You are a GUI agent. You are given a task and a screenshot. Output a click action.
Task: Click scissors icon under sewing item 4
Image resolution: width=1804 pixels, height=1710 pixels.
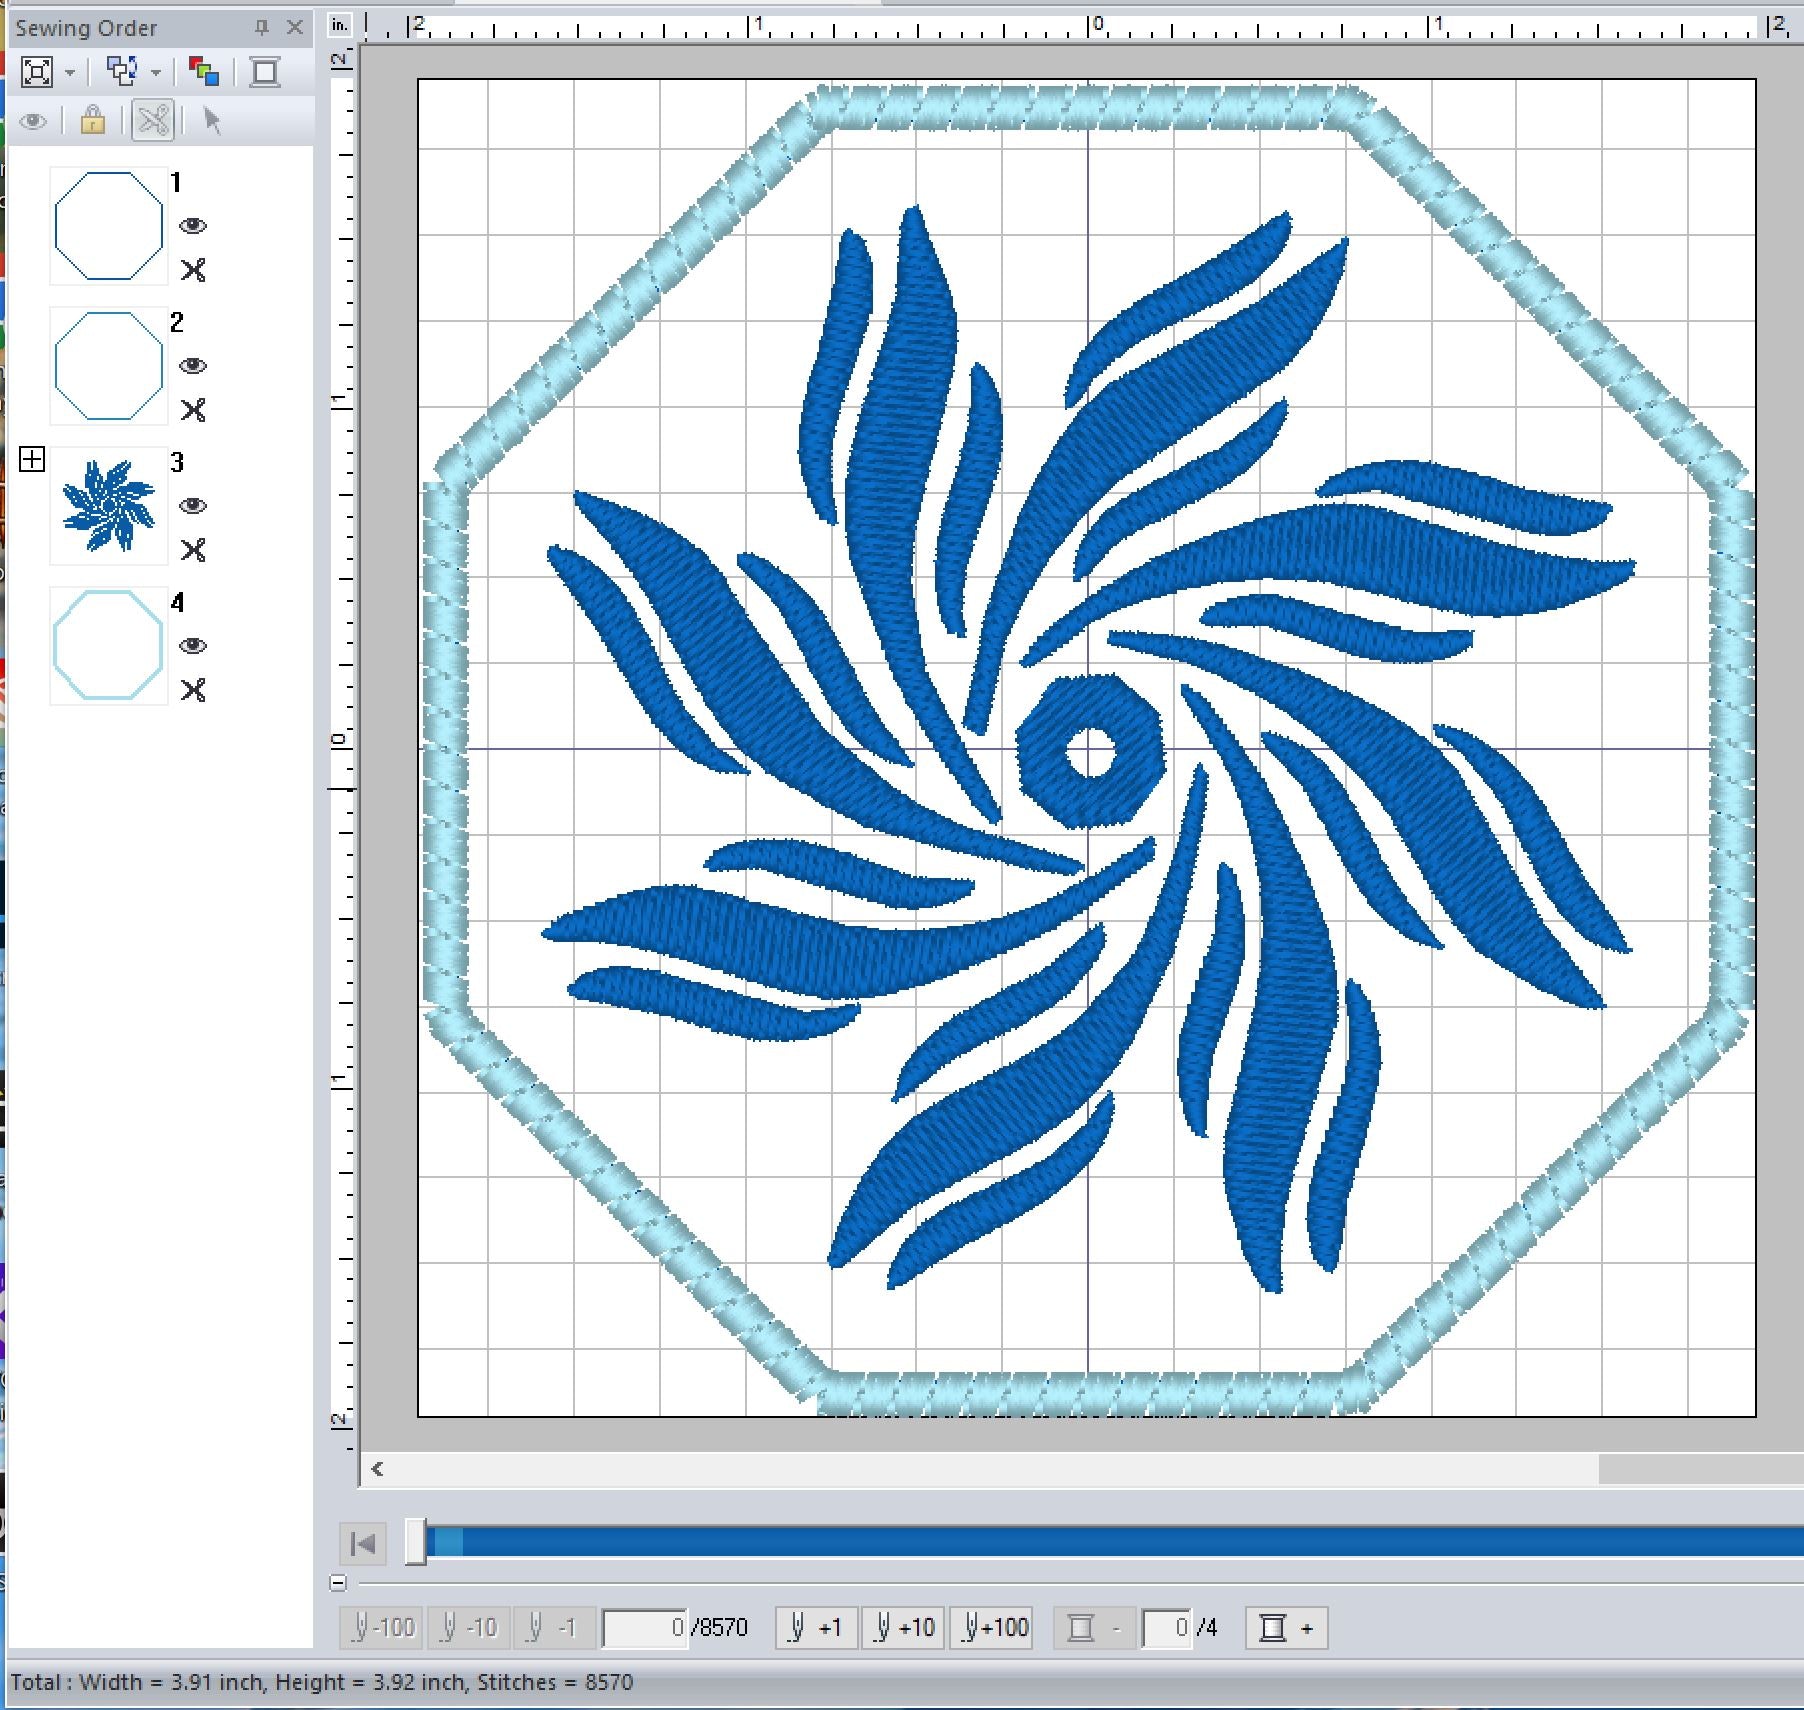(193, 690)
